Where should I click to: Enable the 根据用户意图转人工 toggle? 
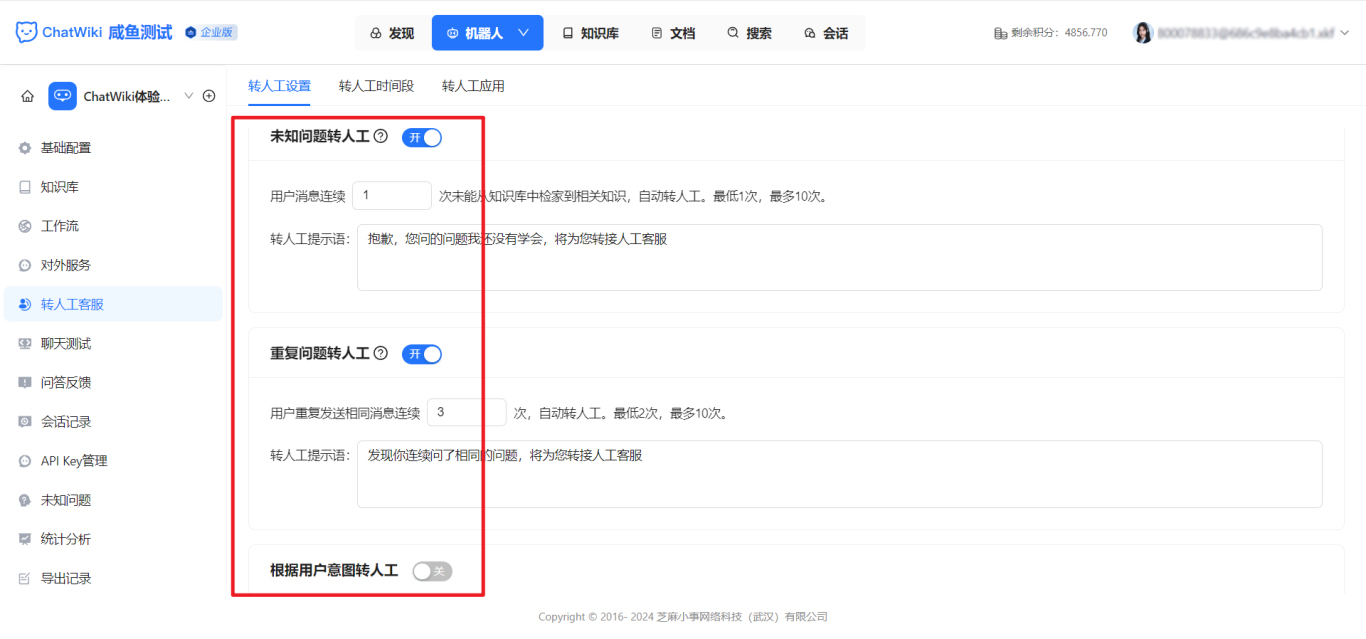point(432,570)
